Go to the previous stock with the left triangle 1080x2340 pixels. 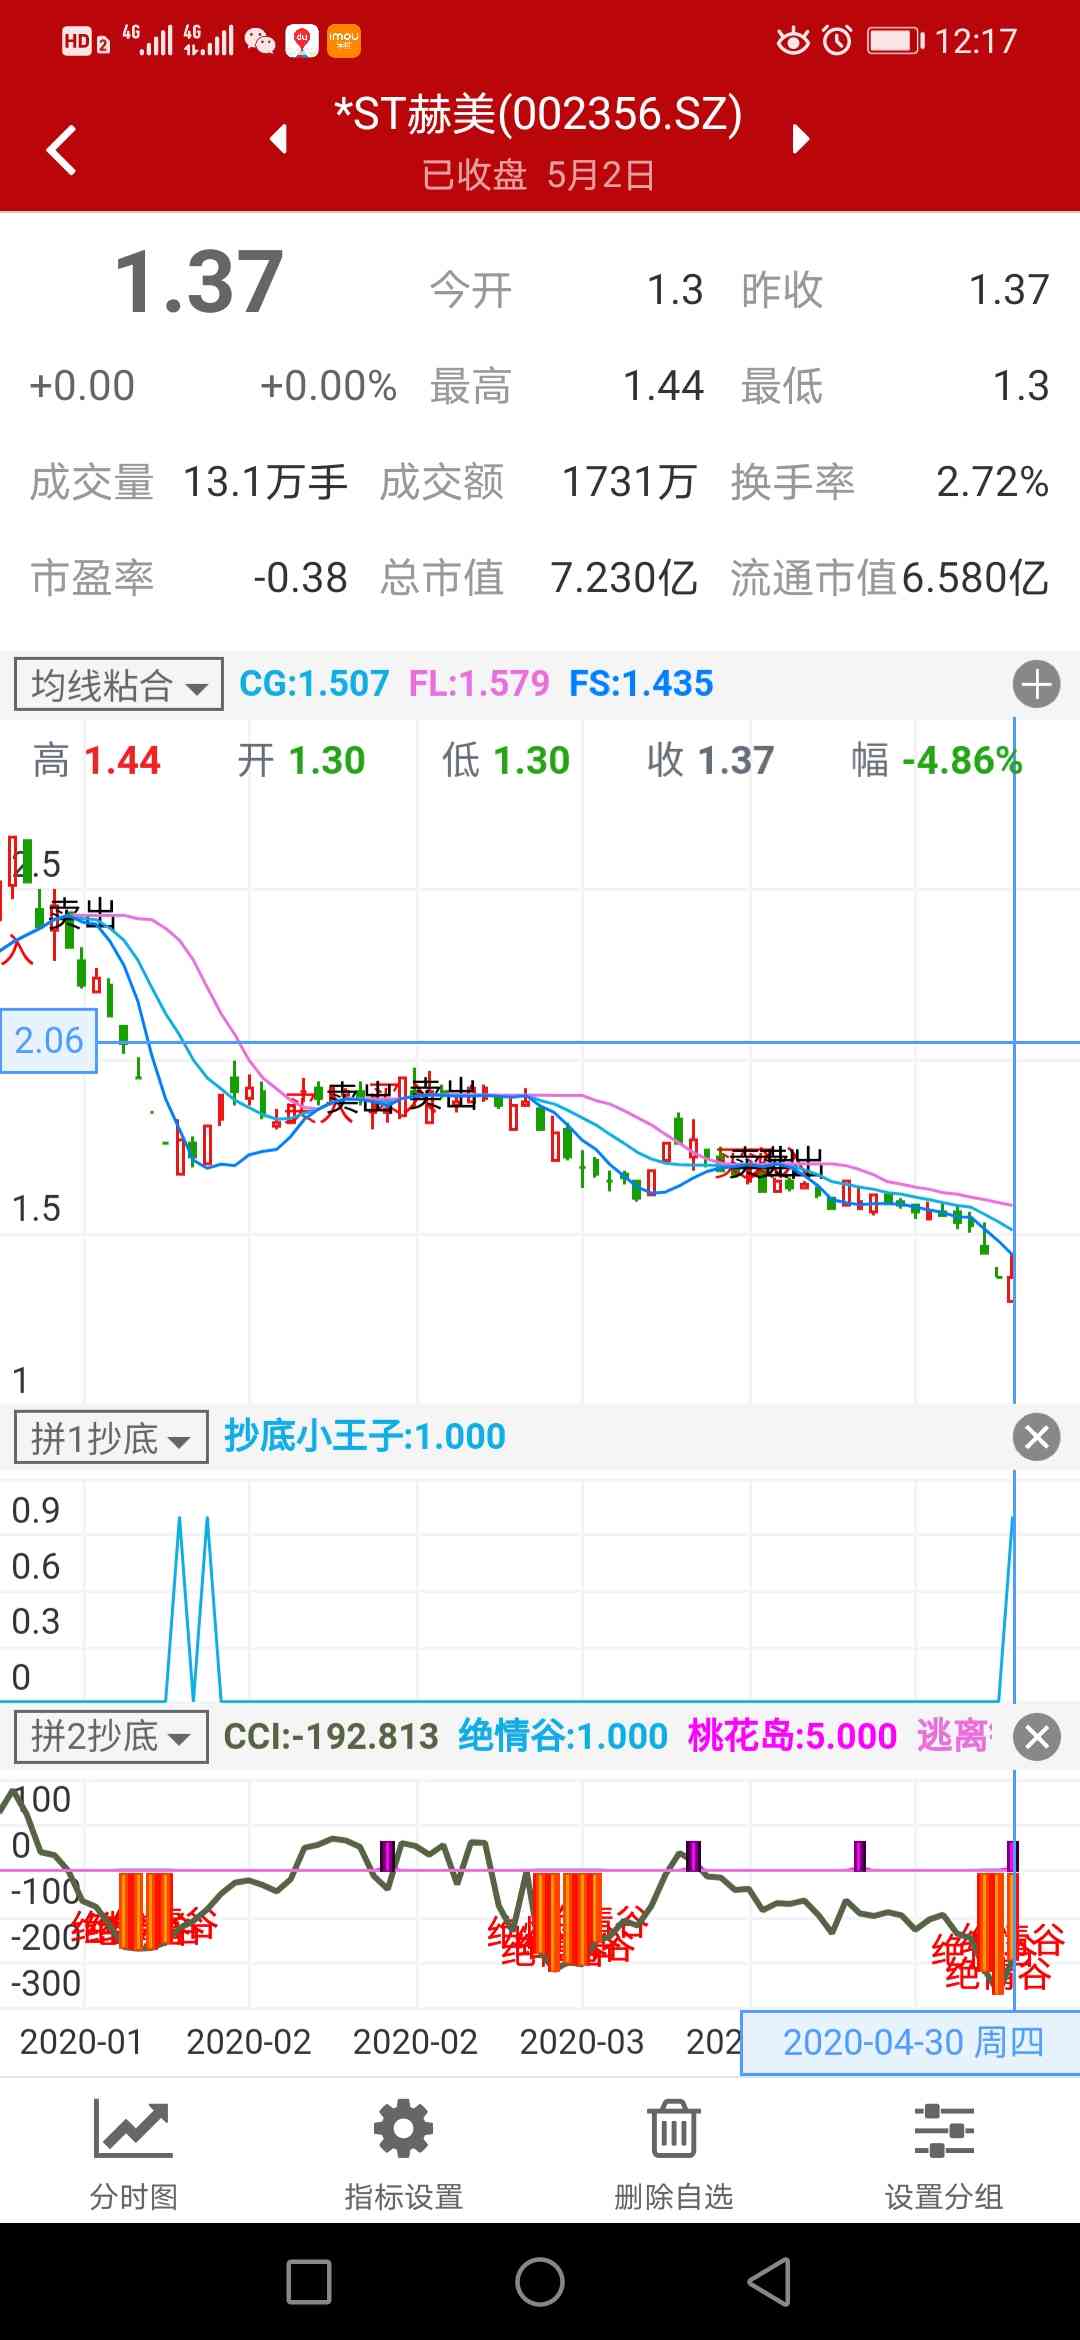[280, 138]
